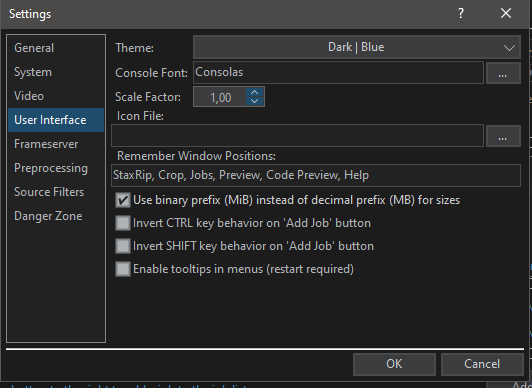
Task: Click the Scale Factor value field 1,00
Action: (x=220, y=97)
